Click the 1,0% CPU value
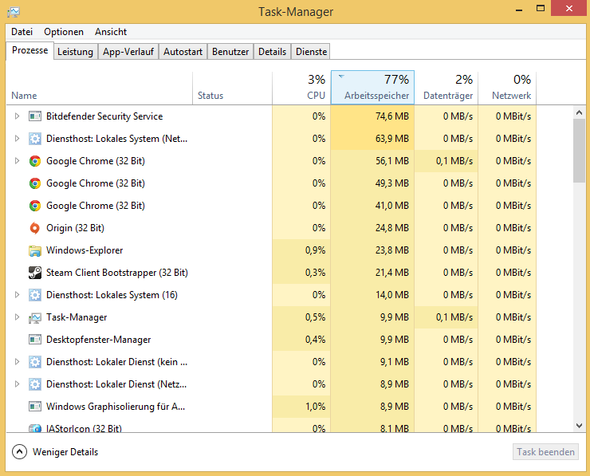The height and width of the screenshot is (476, 590). coord(315,406)
